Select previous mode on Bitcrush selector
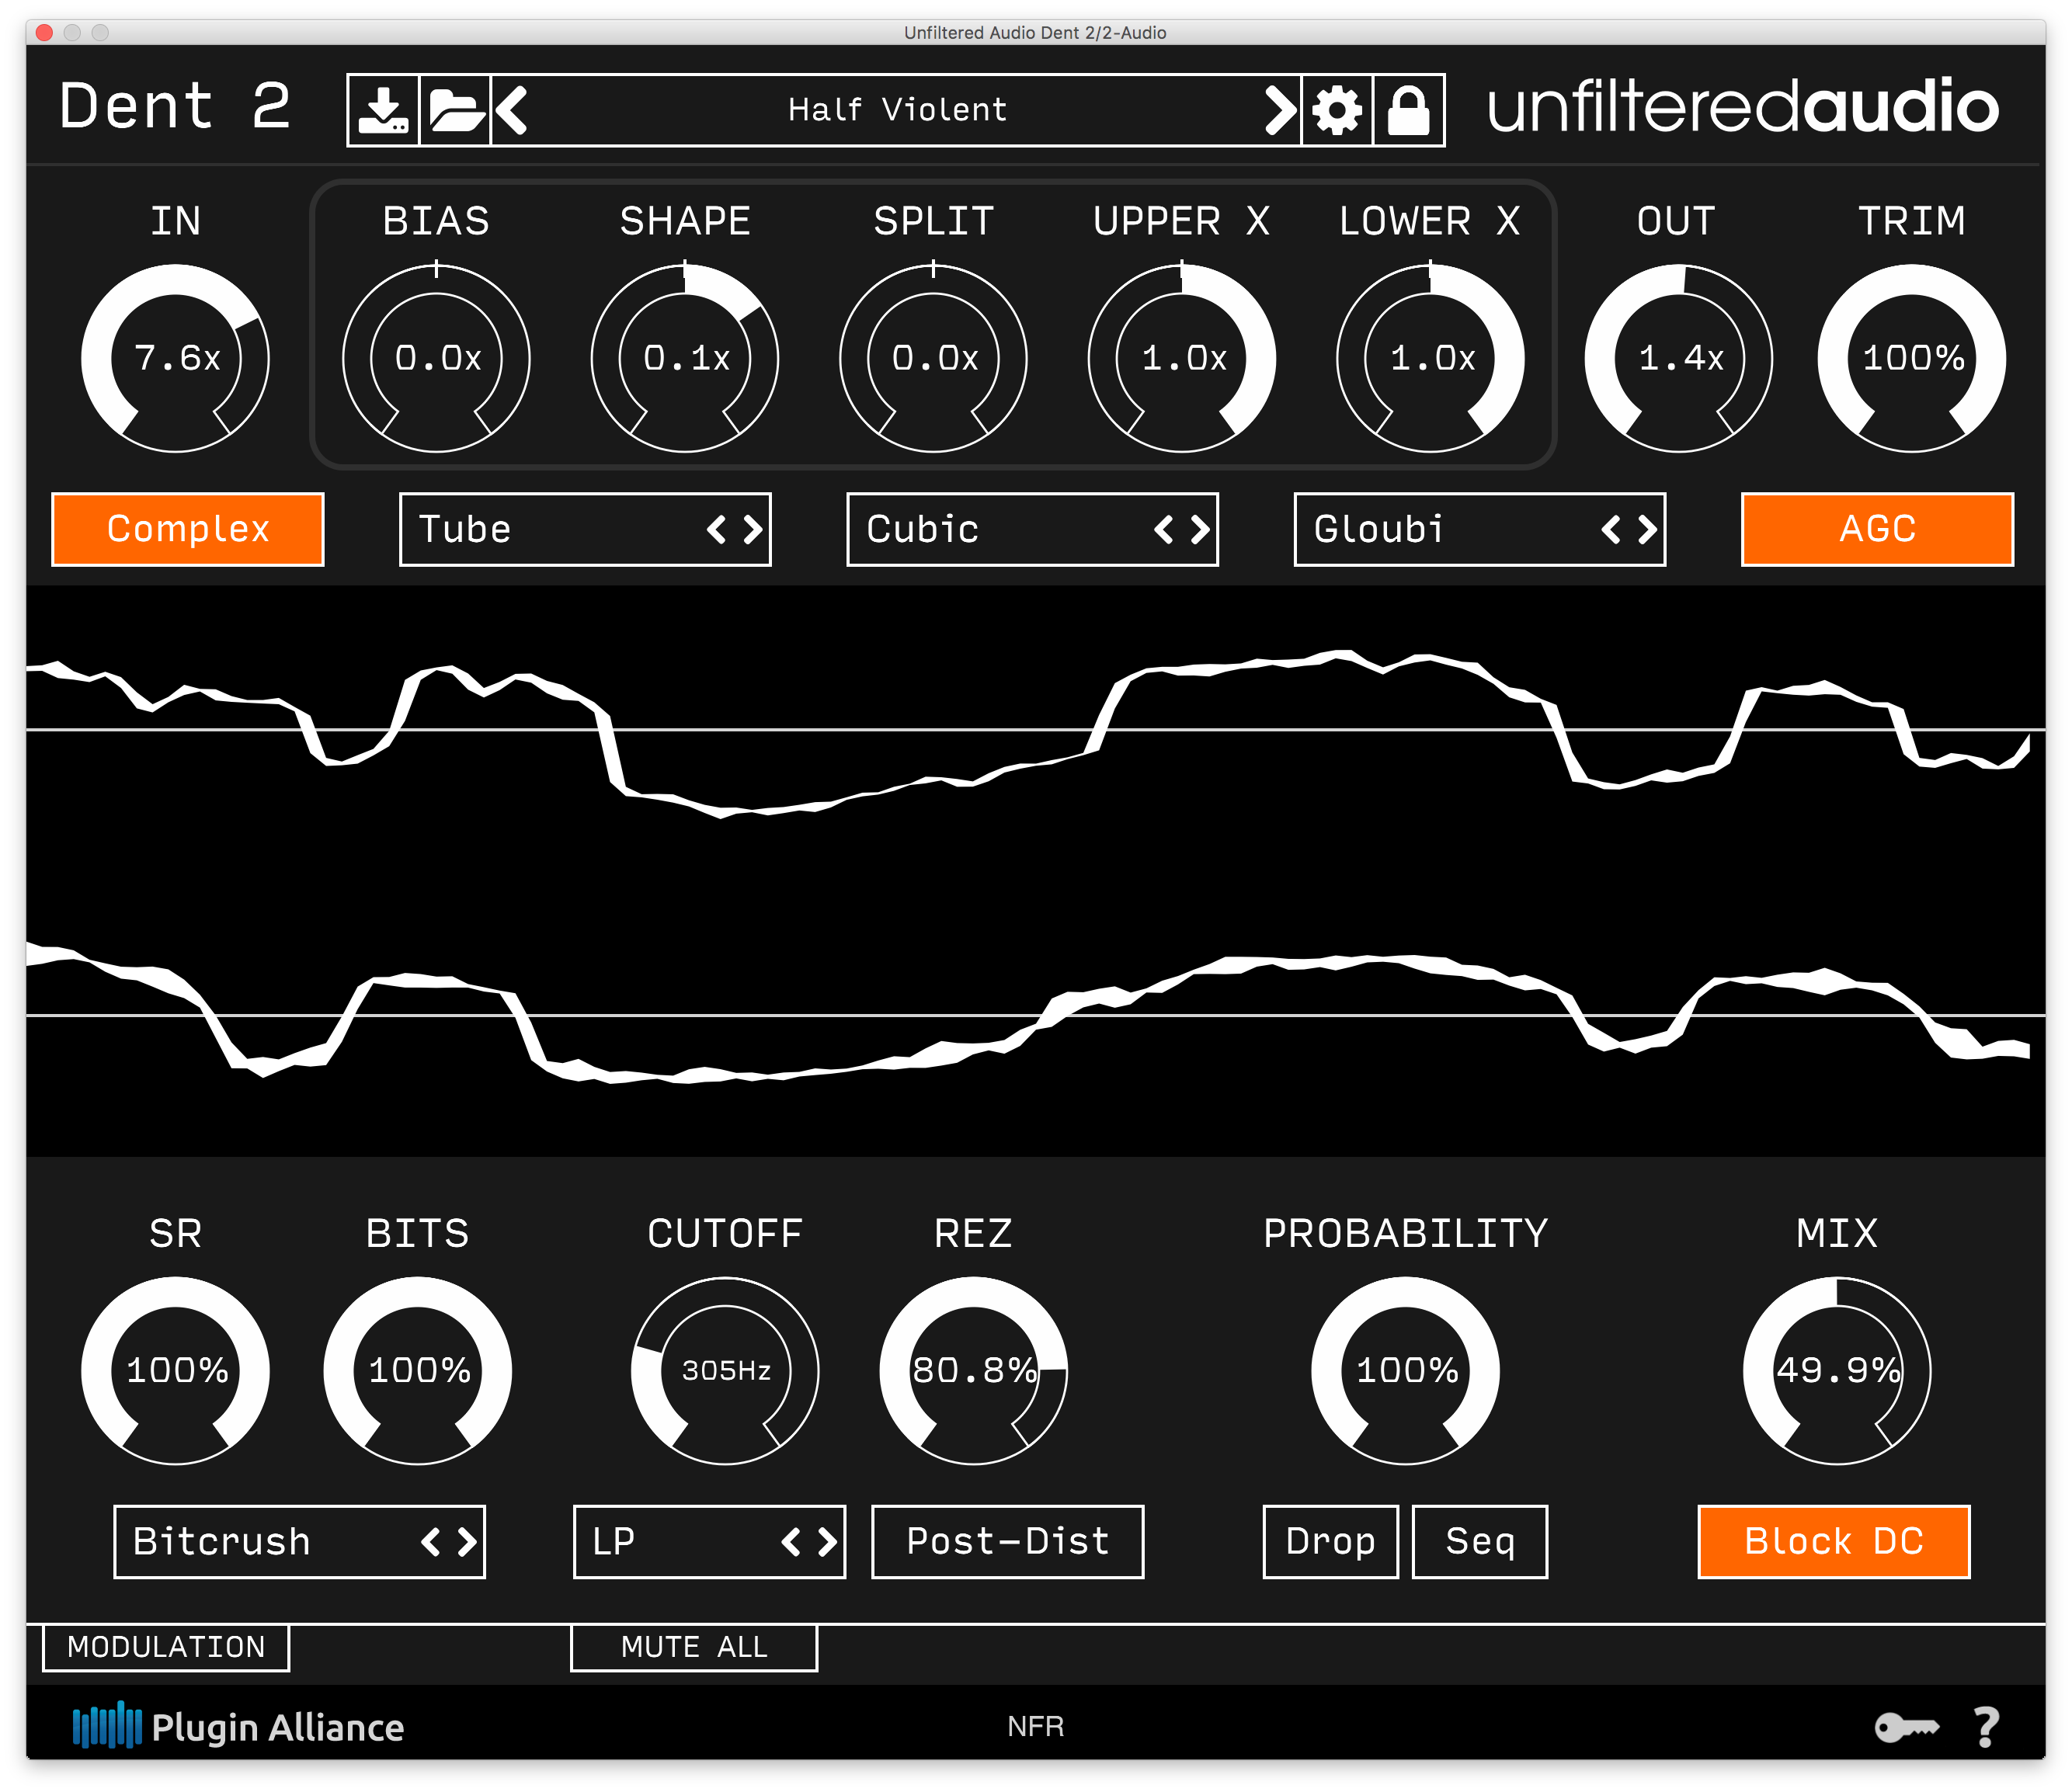Viewport: 2072px width, 1792px height. coord(430,1542)
